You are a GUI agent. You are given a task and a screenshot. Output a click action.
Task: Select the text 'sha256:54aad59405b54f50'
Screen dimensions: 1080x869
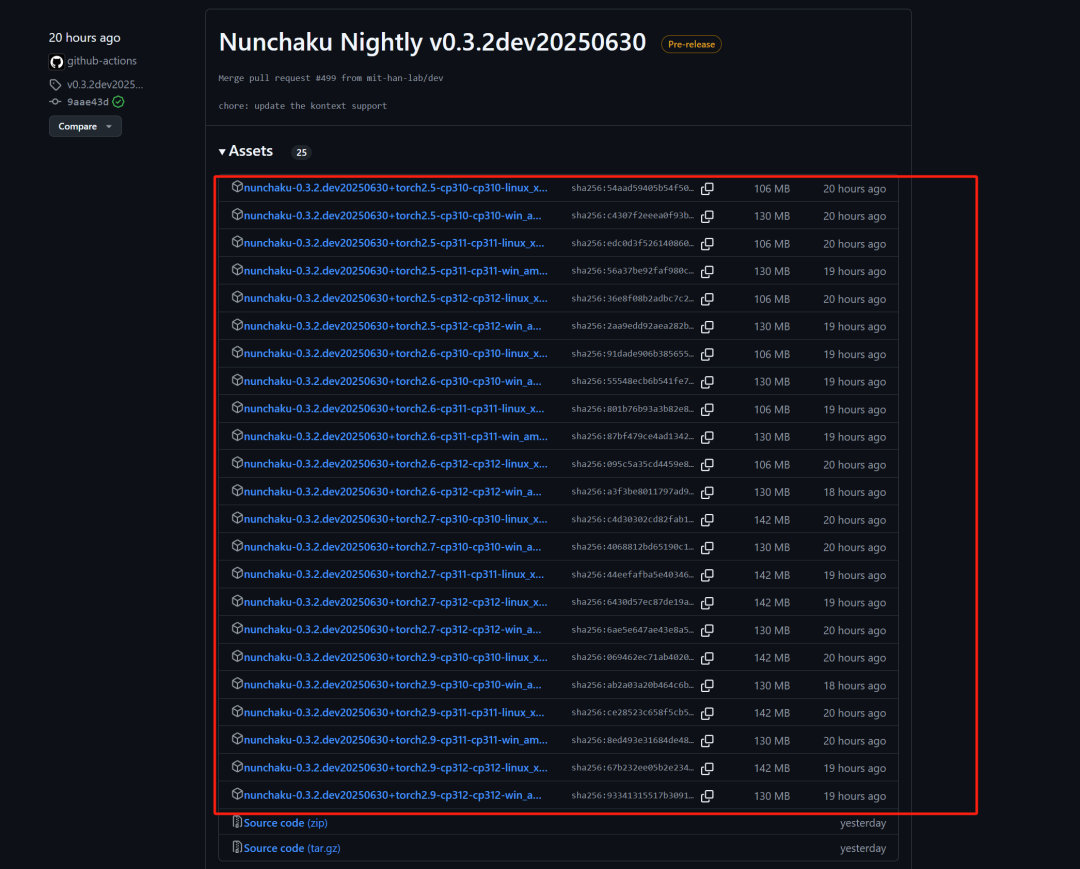(632, 188)
